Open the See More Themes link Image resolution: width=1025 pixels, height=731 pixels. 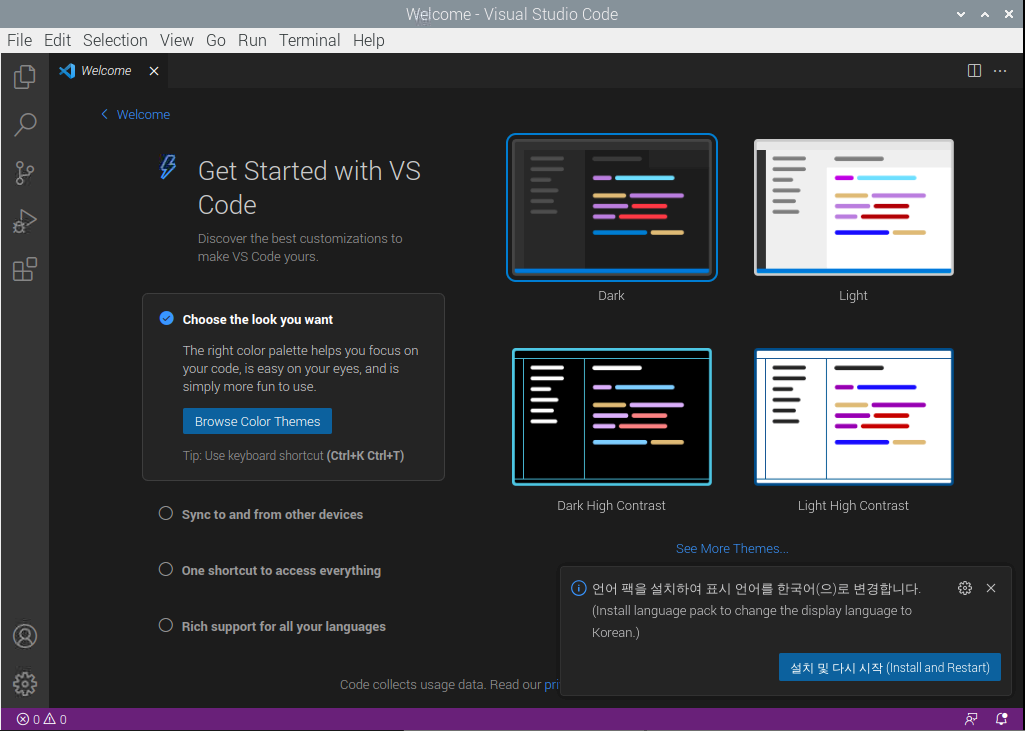[732, 549]
